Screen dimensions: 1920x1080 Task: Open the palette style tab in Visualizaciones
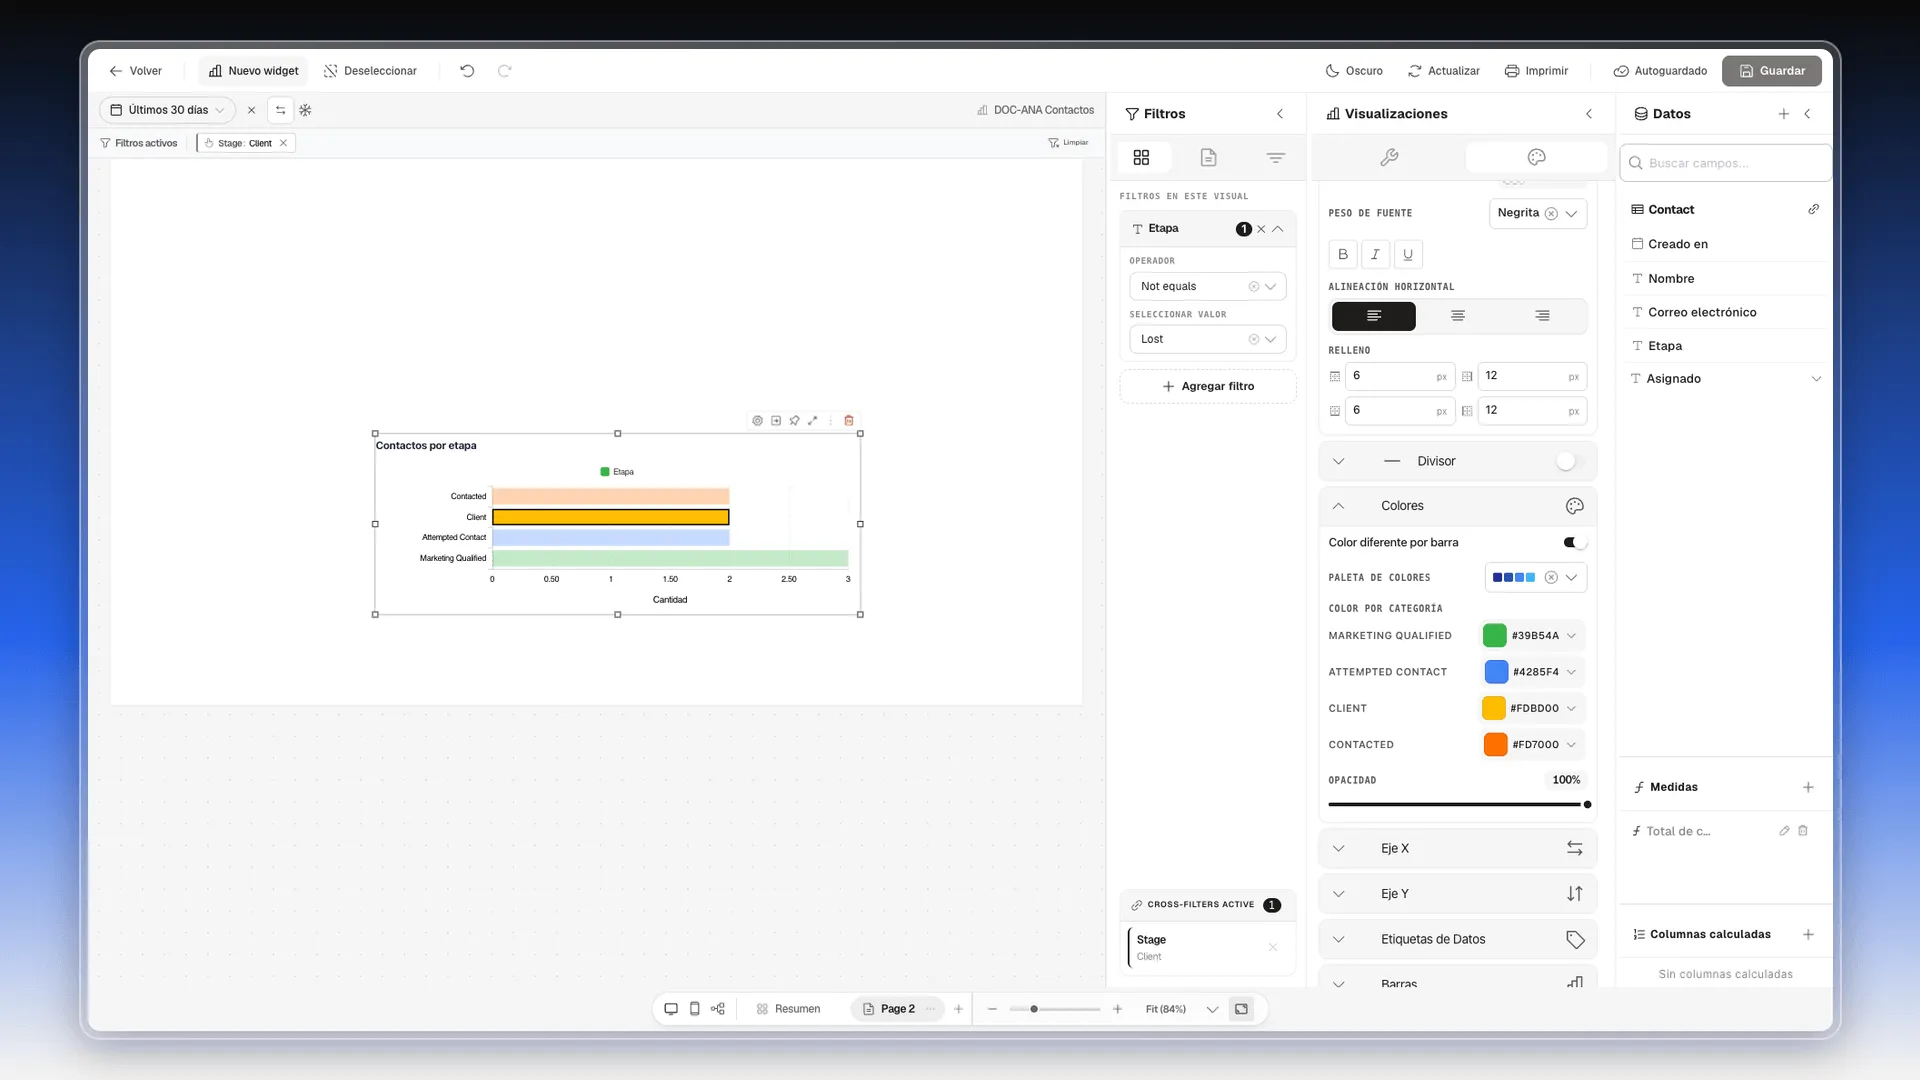point(1536,157)
